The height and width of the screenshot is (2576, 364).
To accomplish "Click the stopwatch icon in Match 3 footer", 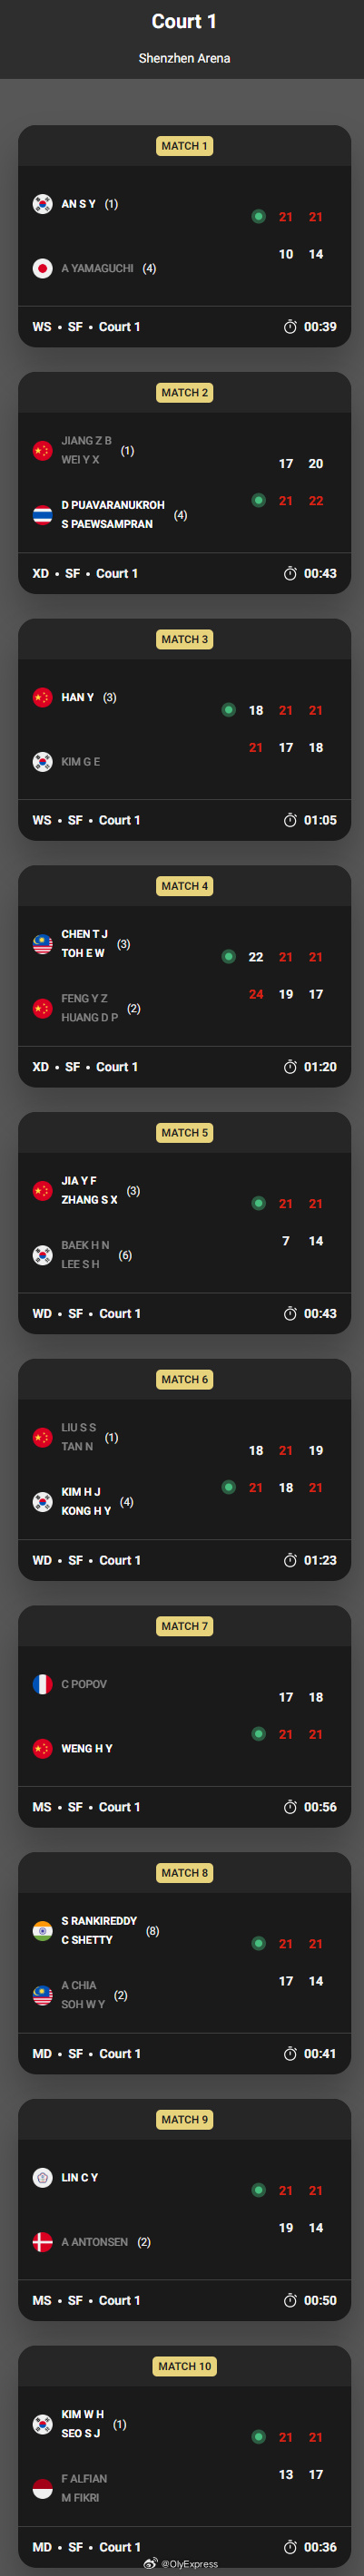I will coord(290,820).
